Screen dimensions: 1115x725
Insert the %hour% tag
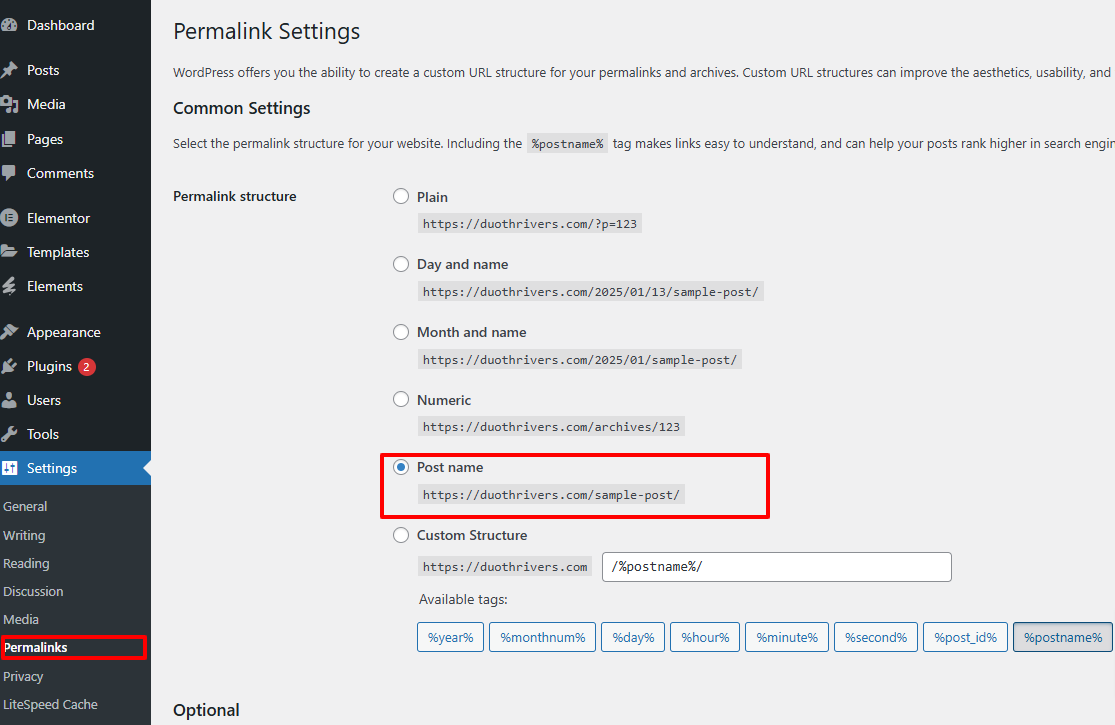point(705,638)
